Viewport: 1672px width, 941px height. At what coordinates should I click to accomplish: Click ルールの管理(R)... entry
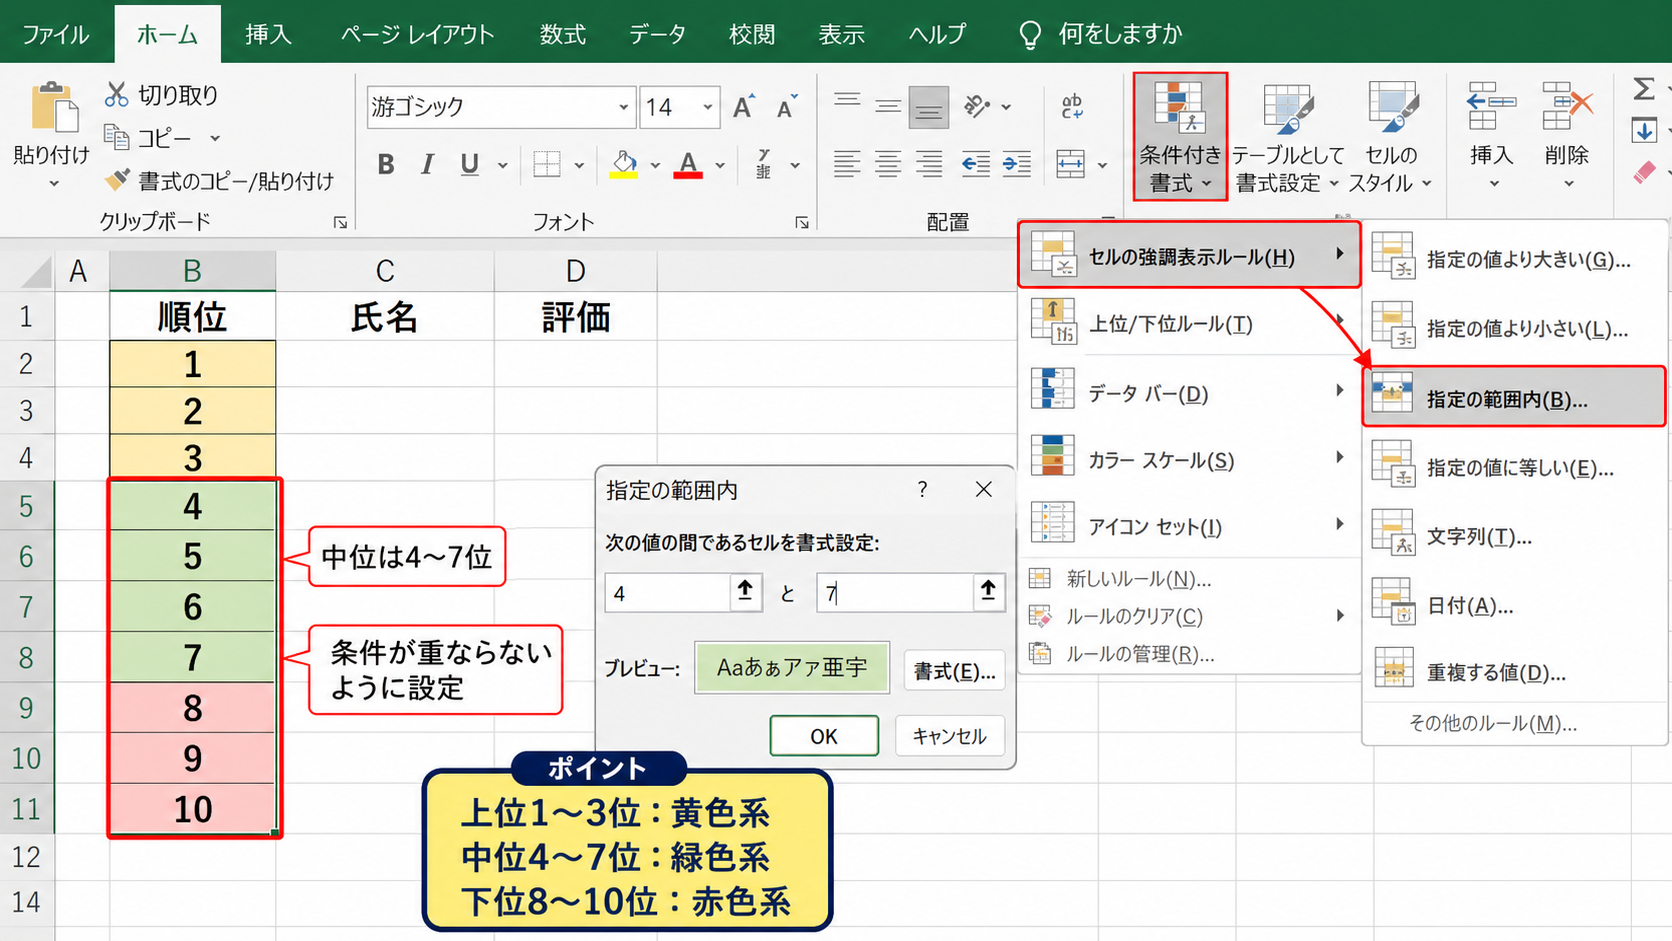coord(1139,654)
